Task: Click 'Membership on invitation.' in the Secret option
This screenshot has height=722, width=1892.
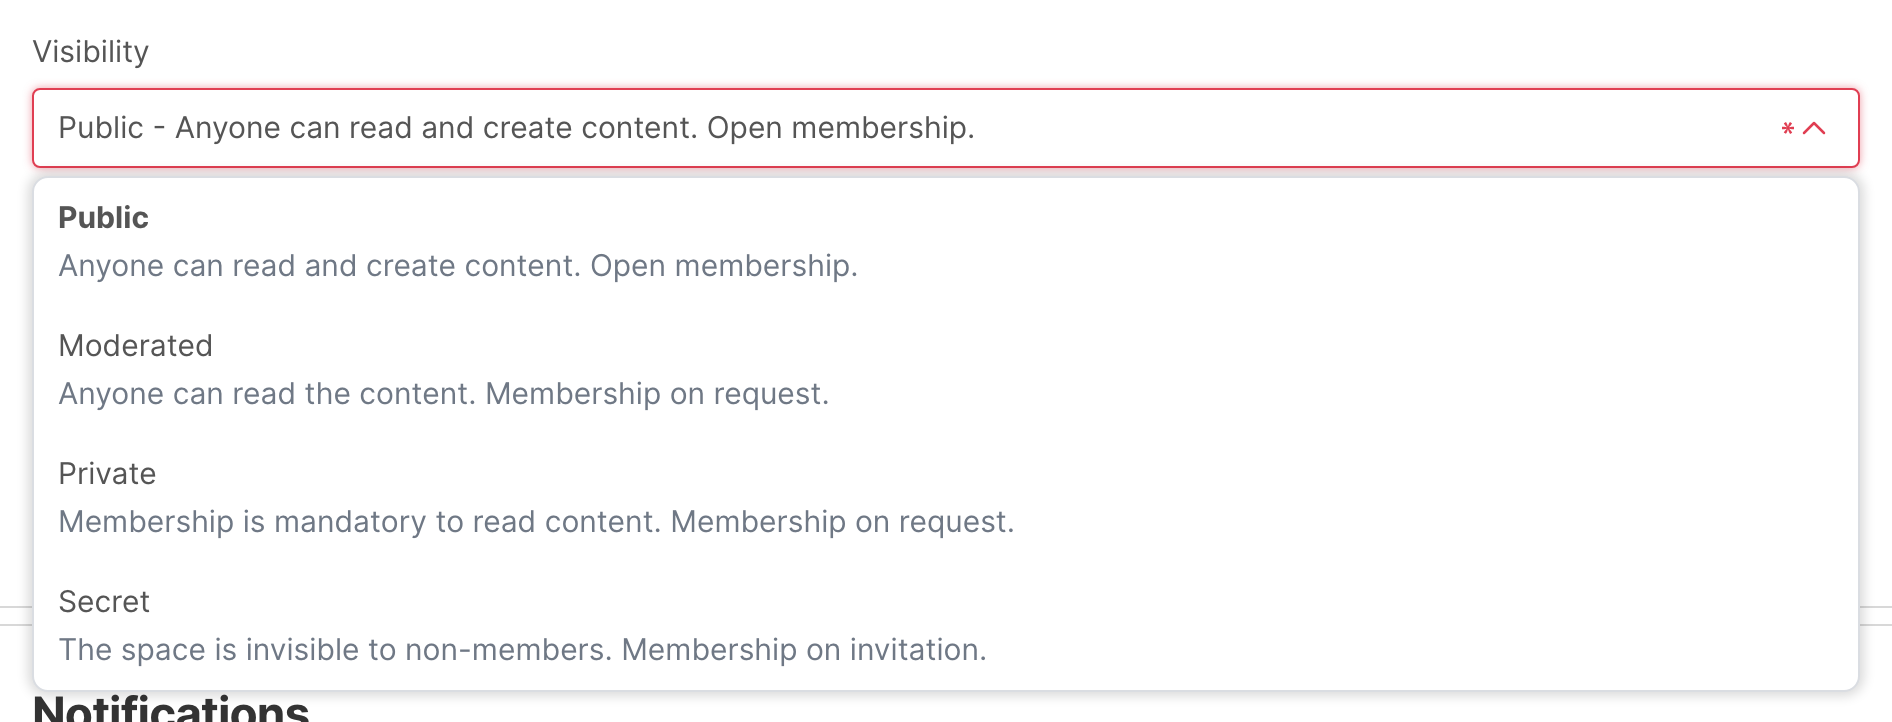Action: 804,650
